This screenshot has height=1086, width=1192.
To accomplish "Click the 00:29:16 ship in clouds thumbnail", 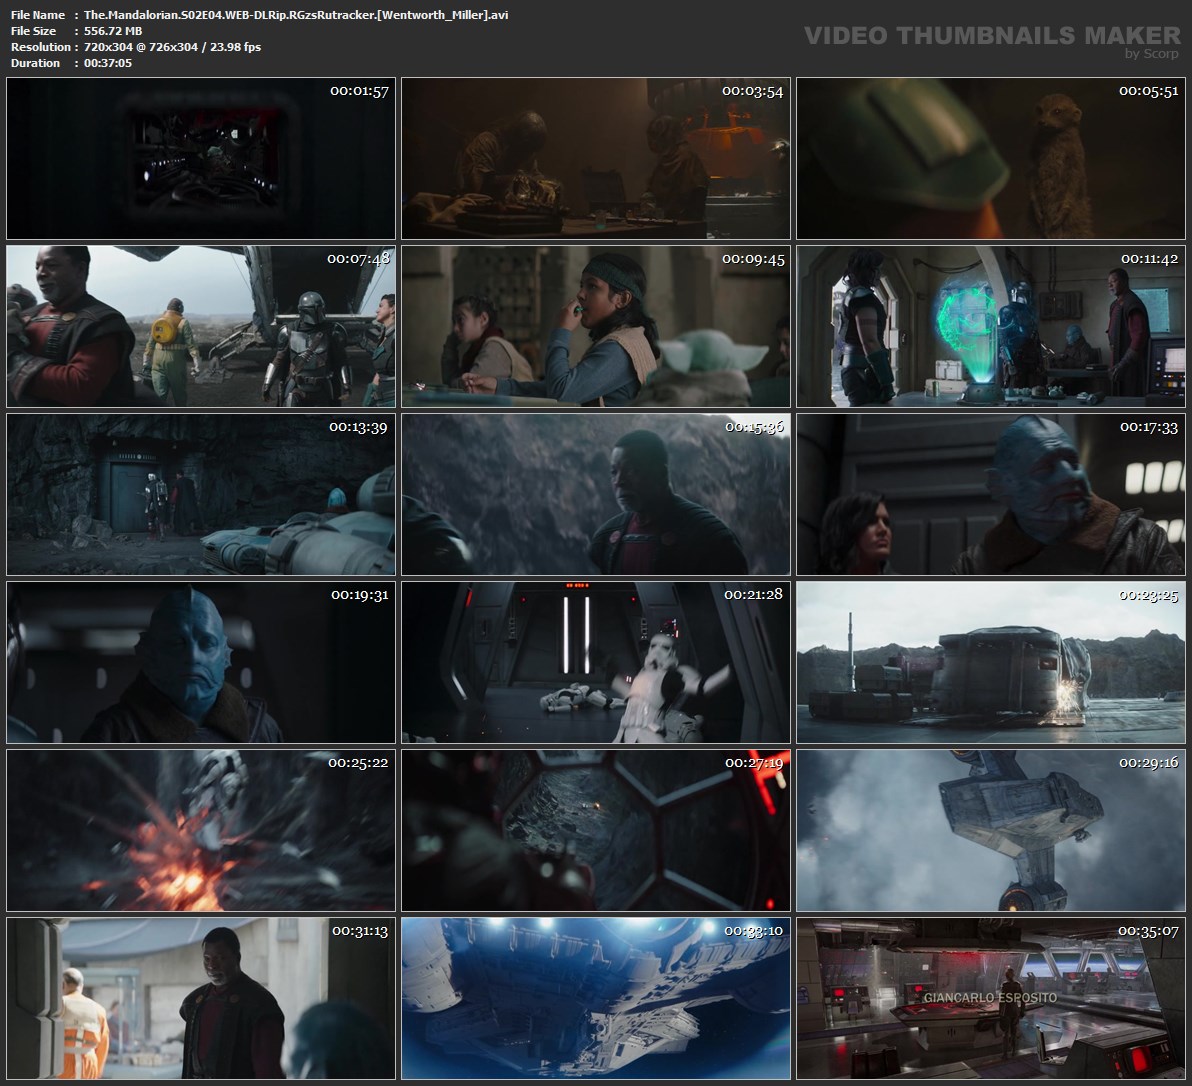I will pos(991,830).
